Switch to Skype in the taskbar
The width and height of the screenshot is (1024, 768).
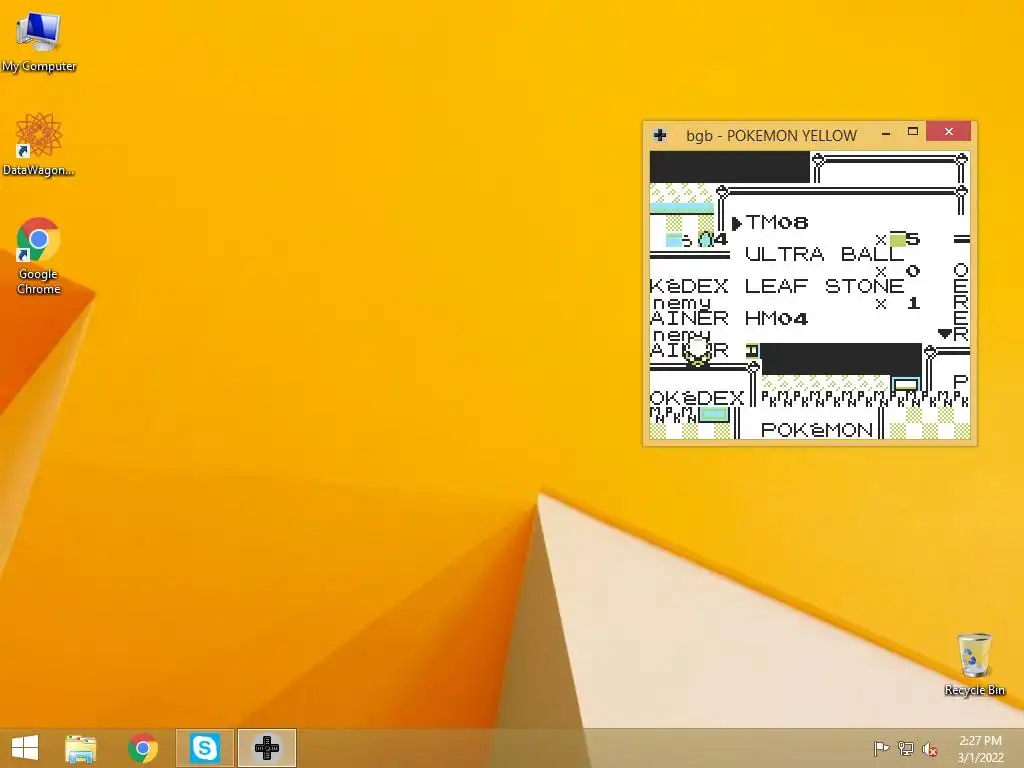click(x=204, y=748)
